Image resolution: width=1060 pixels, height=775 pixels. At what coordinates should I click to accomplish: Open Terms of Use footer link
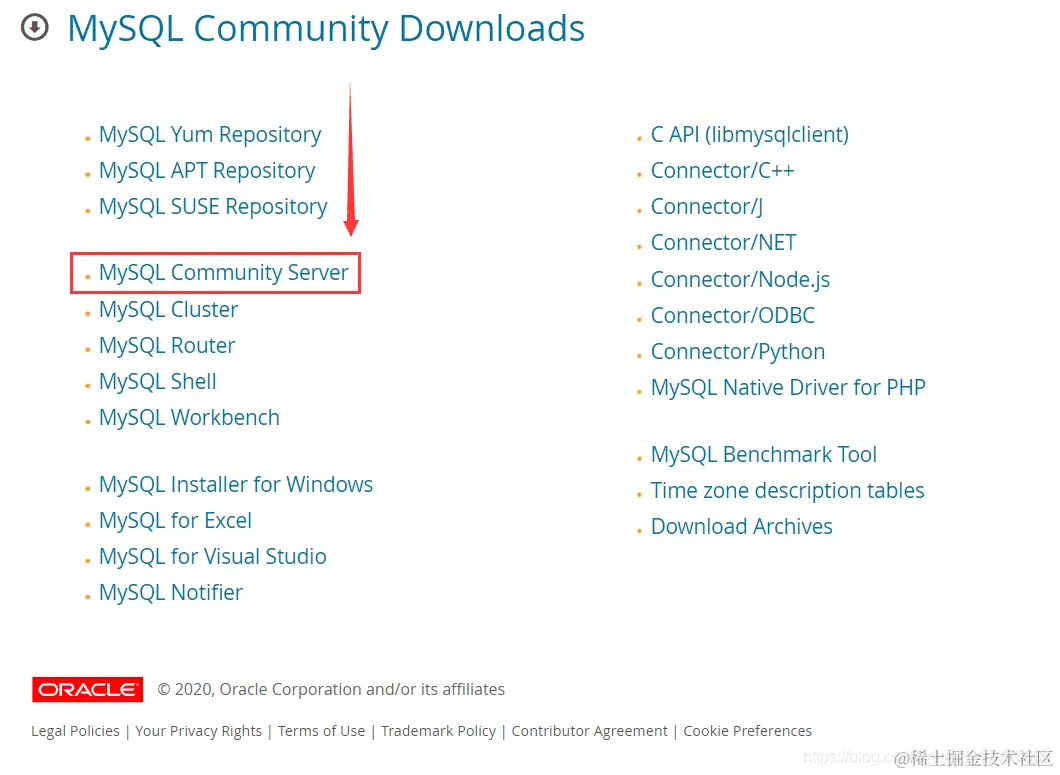[x=321, y=731]
